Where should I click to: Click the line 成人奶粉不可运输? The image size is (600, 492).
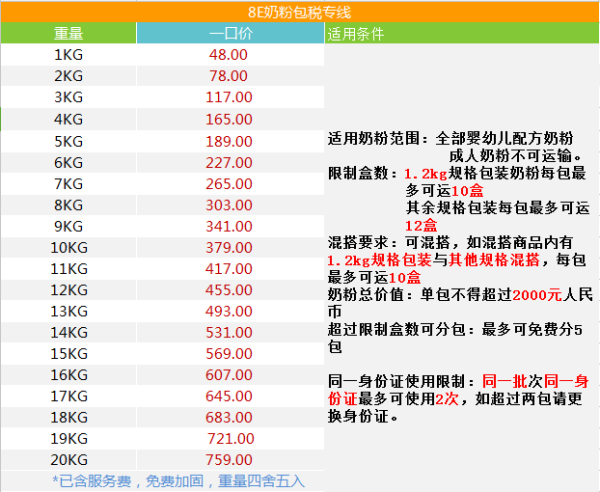click(x=516, y=156)
